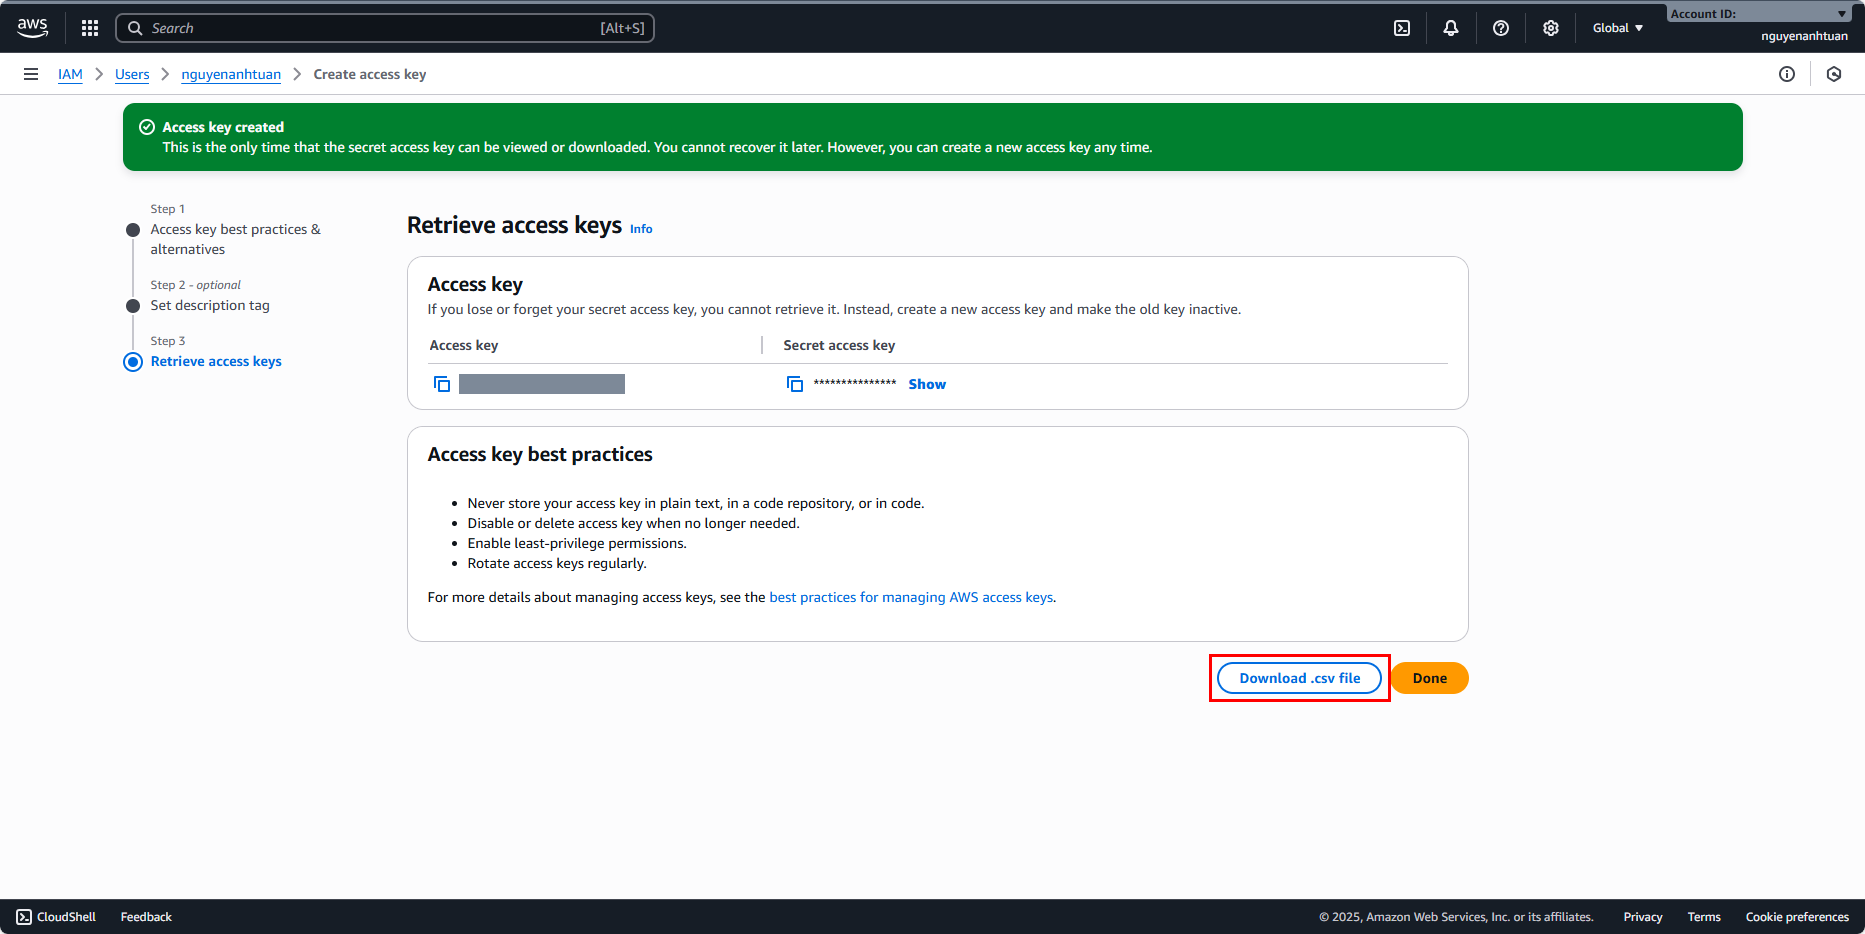The height and width of the screenshot is (934, 1865).
Task: Navigate to Users breadcrumb
Action: pos(132,74)
